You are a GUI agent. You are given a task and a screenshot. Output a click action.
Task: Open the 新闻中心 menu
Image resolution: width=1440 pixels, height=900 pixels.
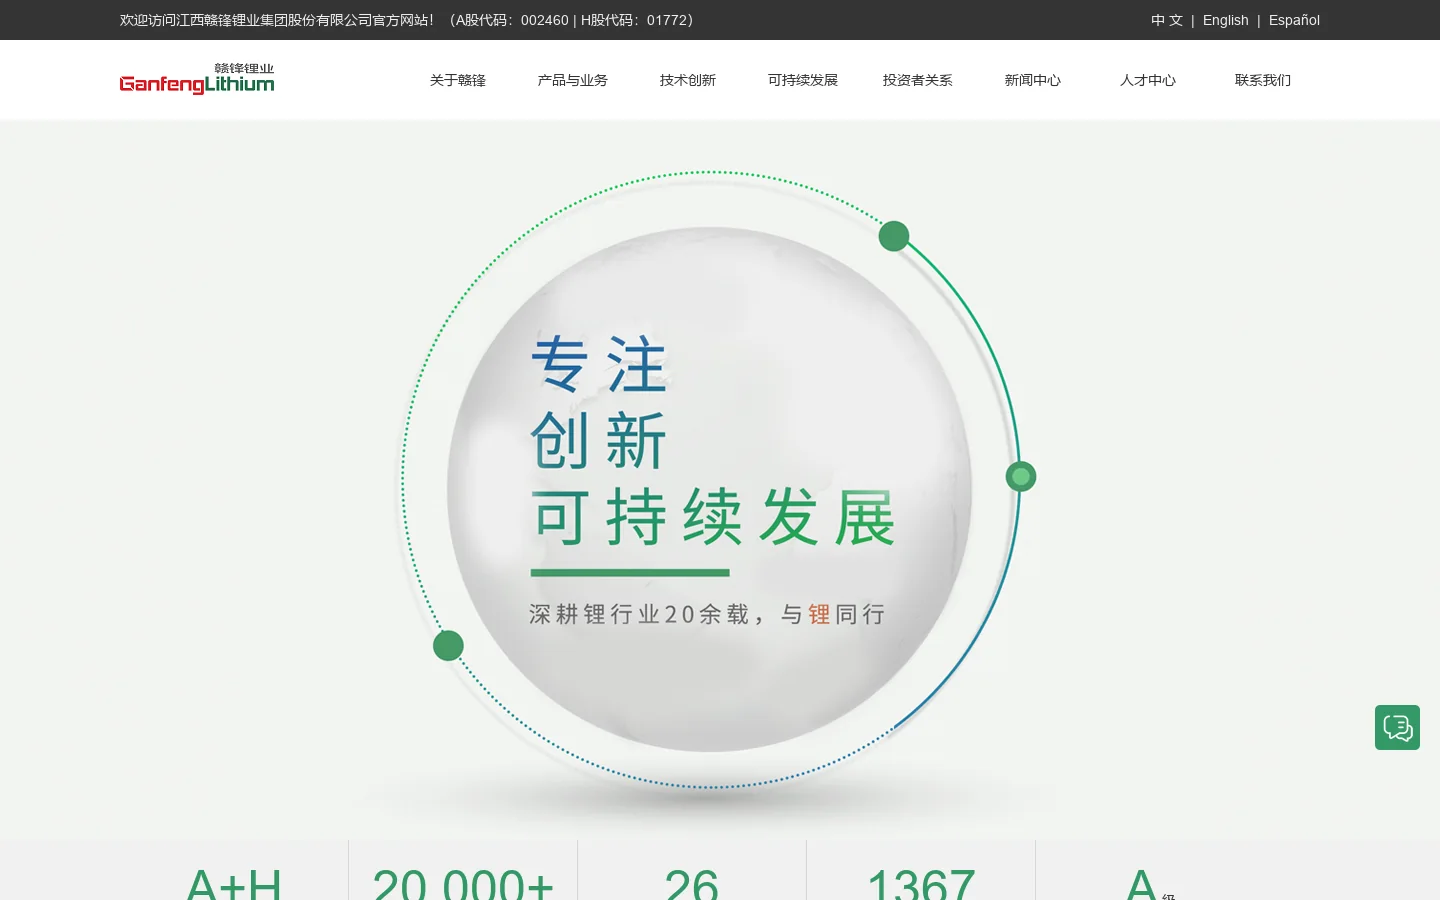click(x=1033, y=80)
